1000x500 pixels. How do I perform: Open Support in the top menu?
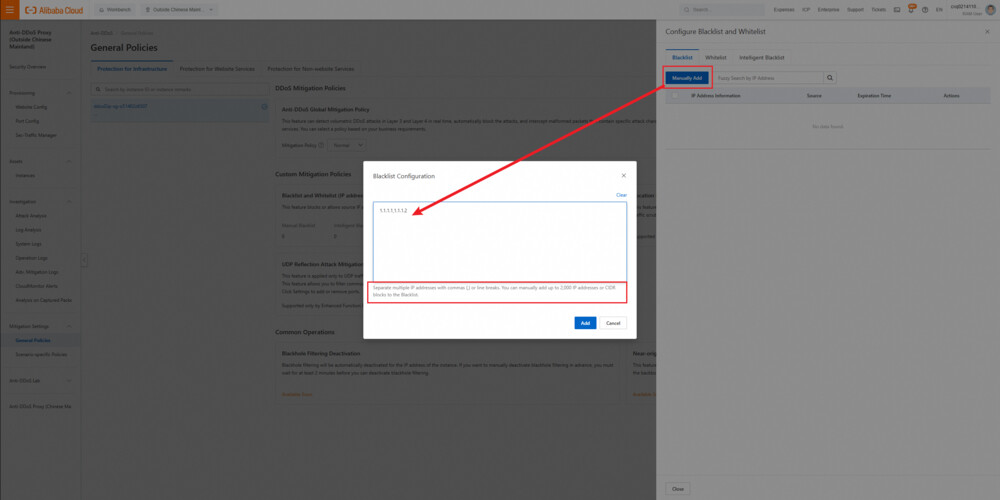point(855,10)
